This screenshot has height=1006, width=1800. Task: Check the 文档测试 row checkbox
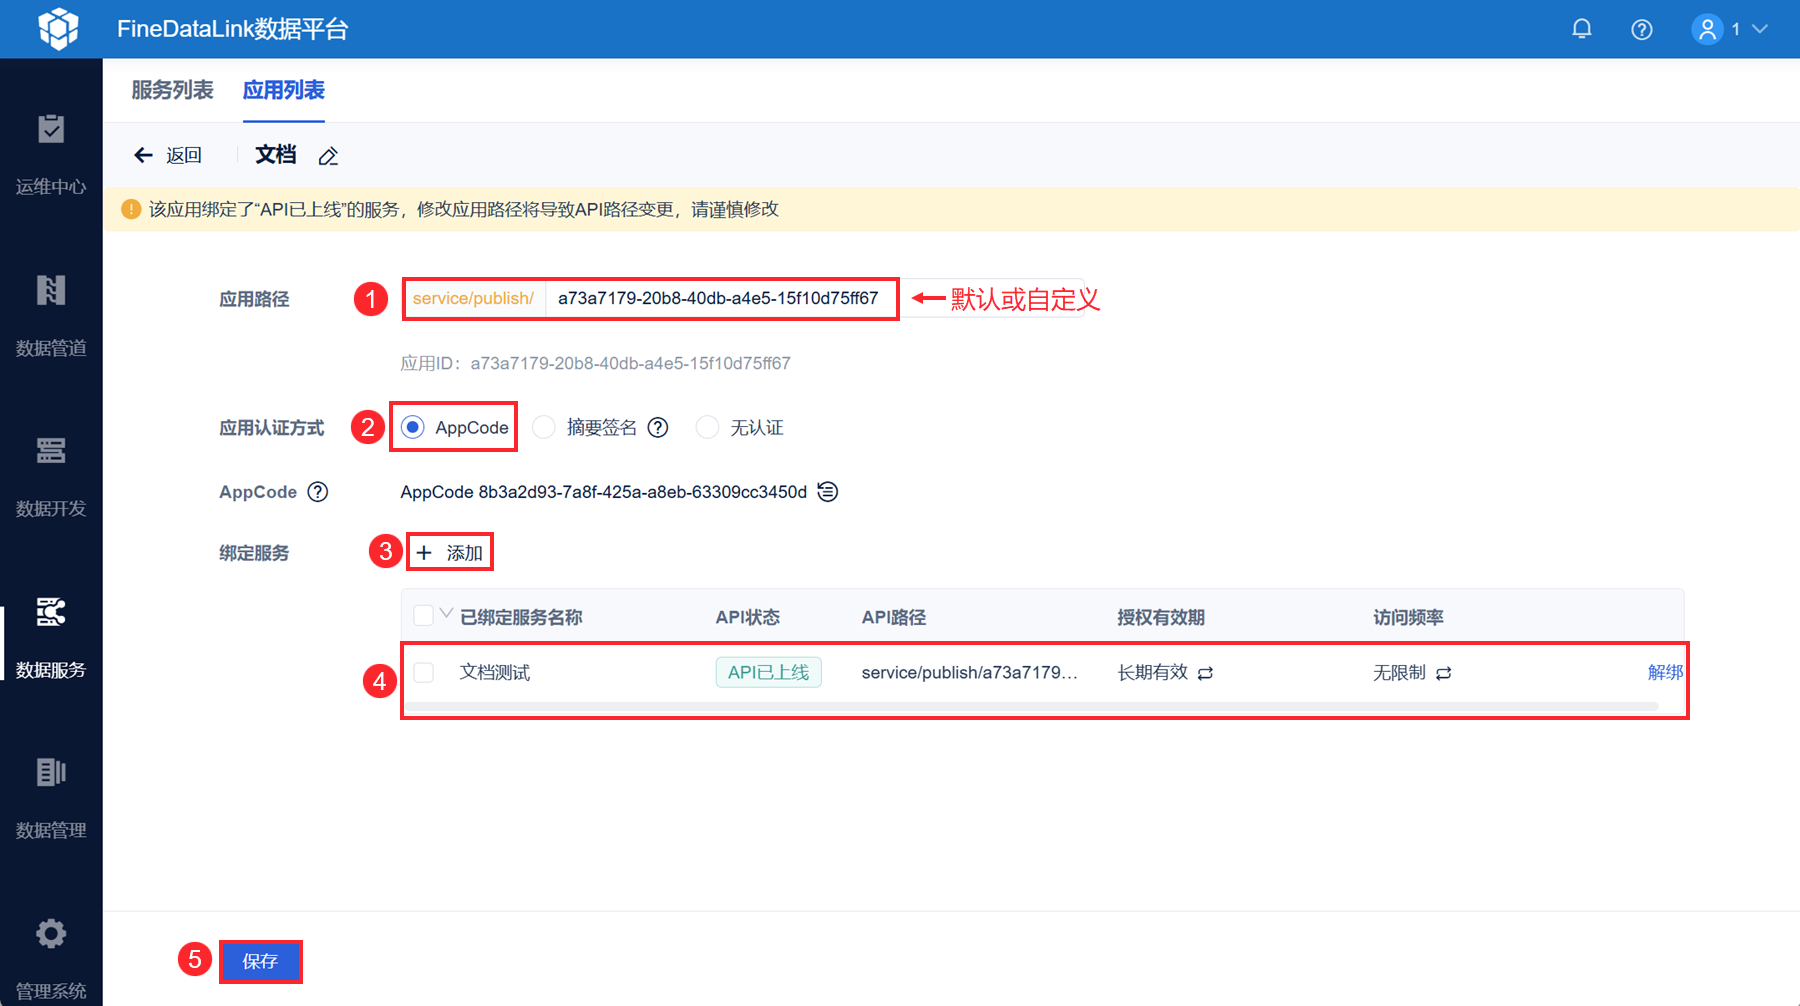pyautogui.click(x=424, y=672)
